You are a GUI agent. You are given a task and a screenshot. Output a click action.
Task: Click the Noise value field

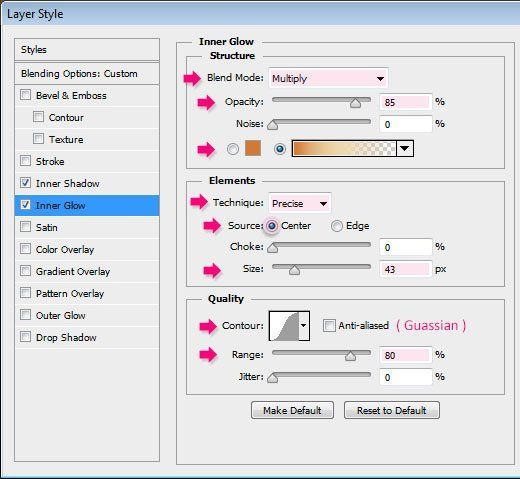406,124
